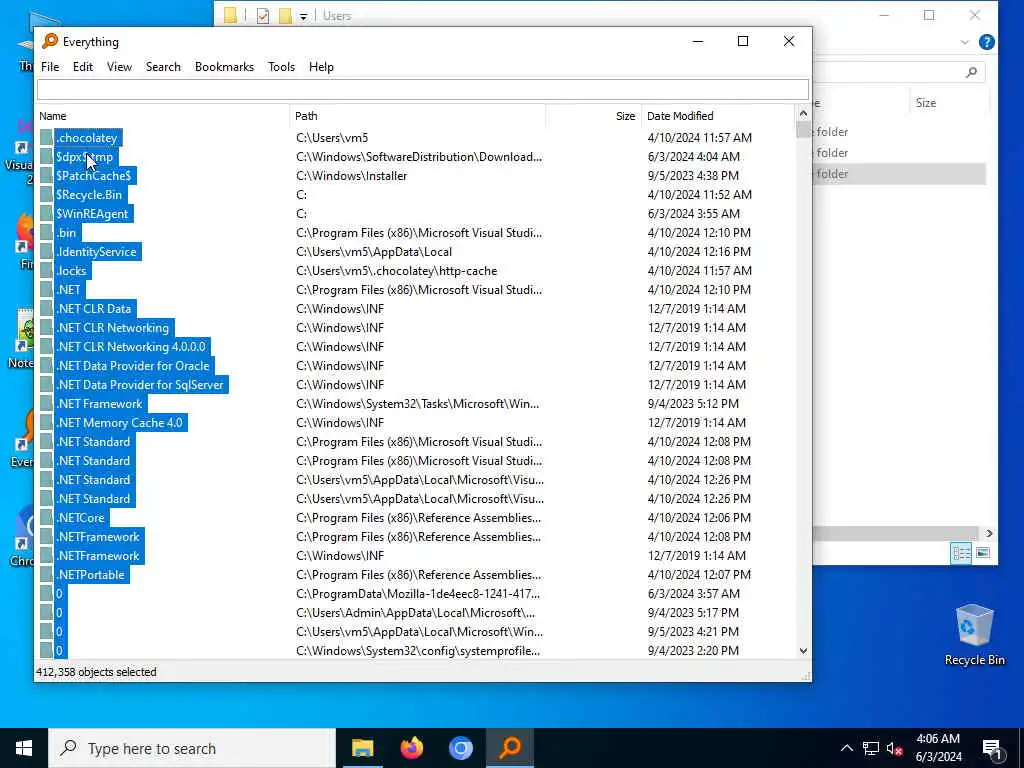Sort results by the Name column header

click(162, 116)
